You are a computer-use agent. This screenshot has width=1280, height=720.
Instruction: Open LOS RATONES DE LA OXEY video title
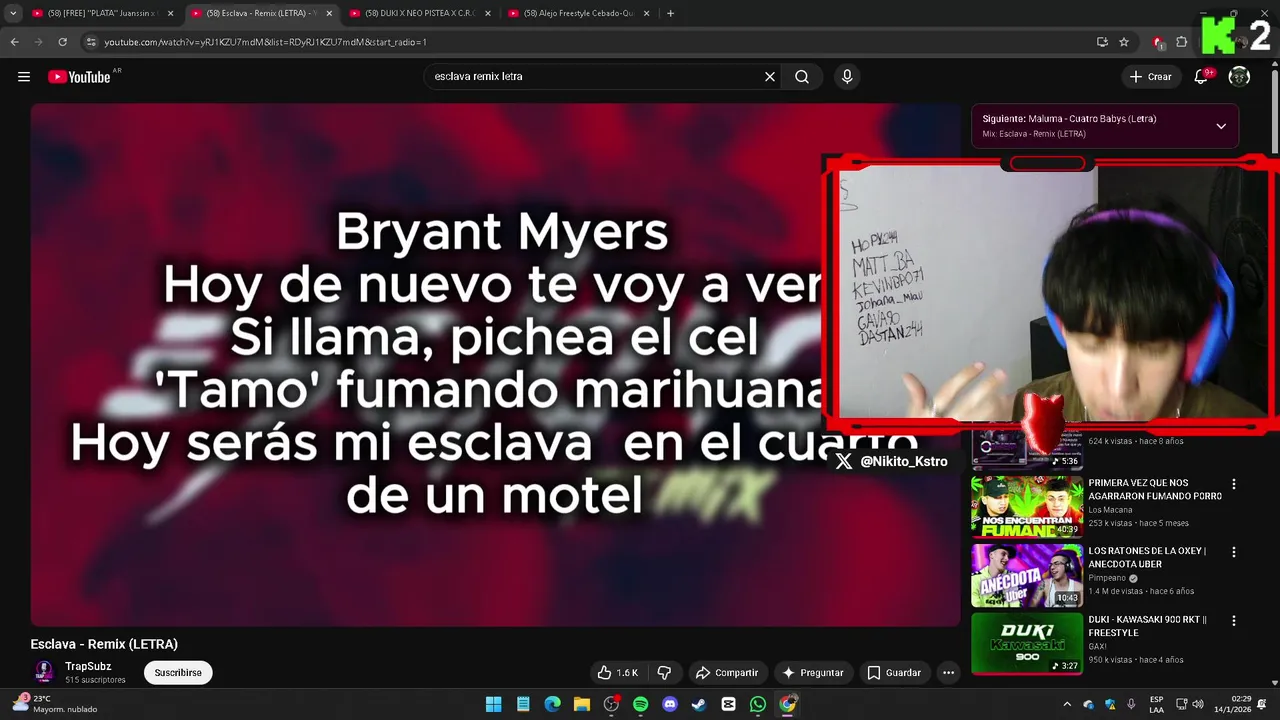click(1147, 557)
